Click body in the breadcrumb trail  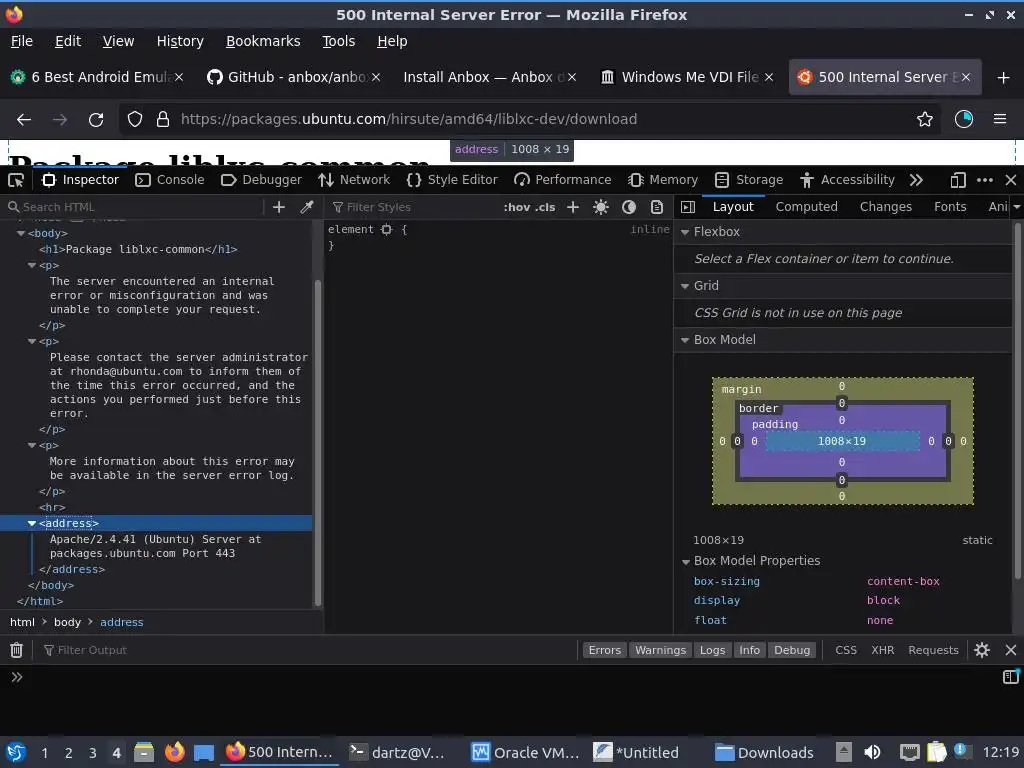[67, 622]
